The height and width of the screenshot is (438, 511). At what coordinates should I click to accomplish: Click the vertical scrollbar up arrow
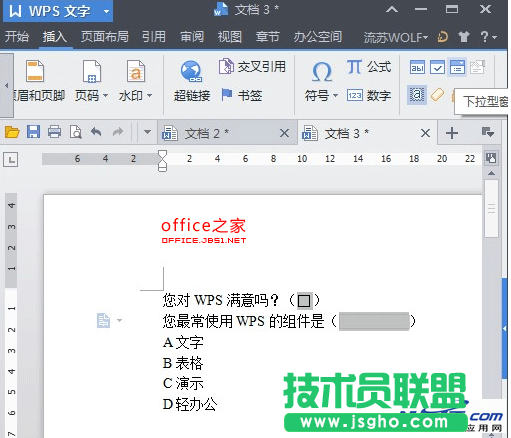point(491,173)
